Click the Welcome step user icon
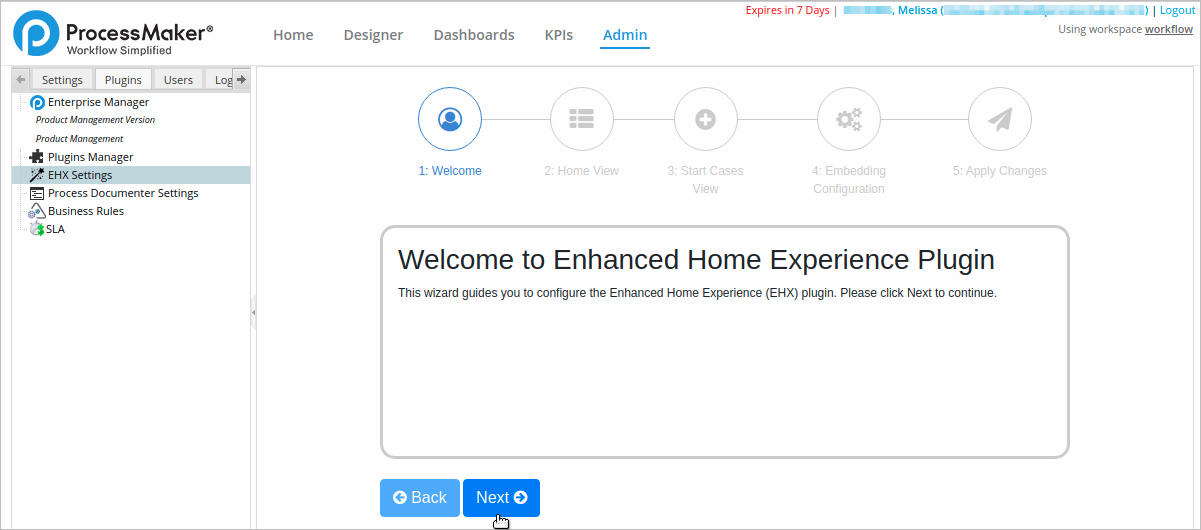This screenshot has width=1201, height=530. [450, 119]
